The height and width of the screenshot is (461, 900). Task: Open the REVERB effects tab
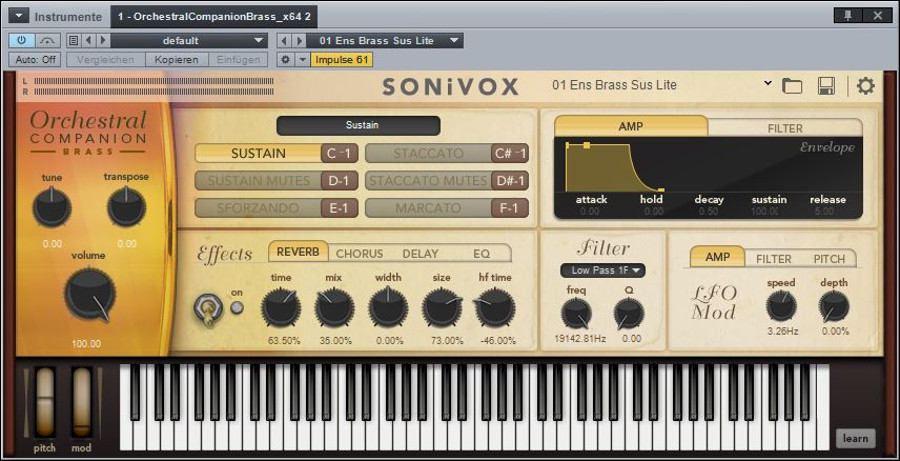(x=298, y=251)
